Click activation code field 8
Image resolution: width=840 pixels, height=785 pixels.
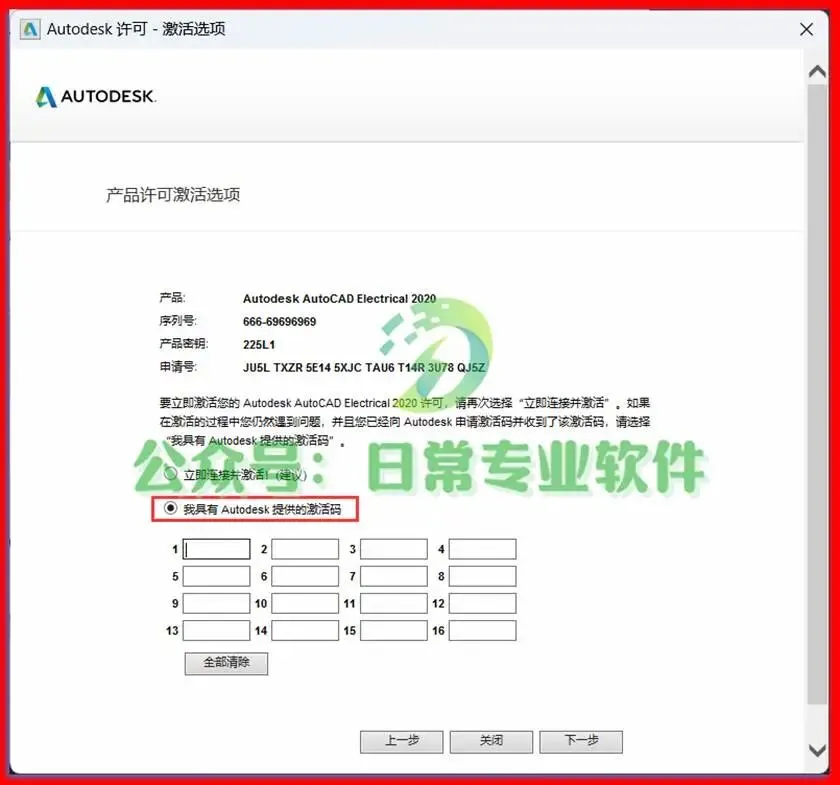point(483,577)
